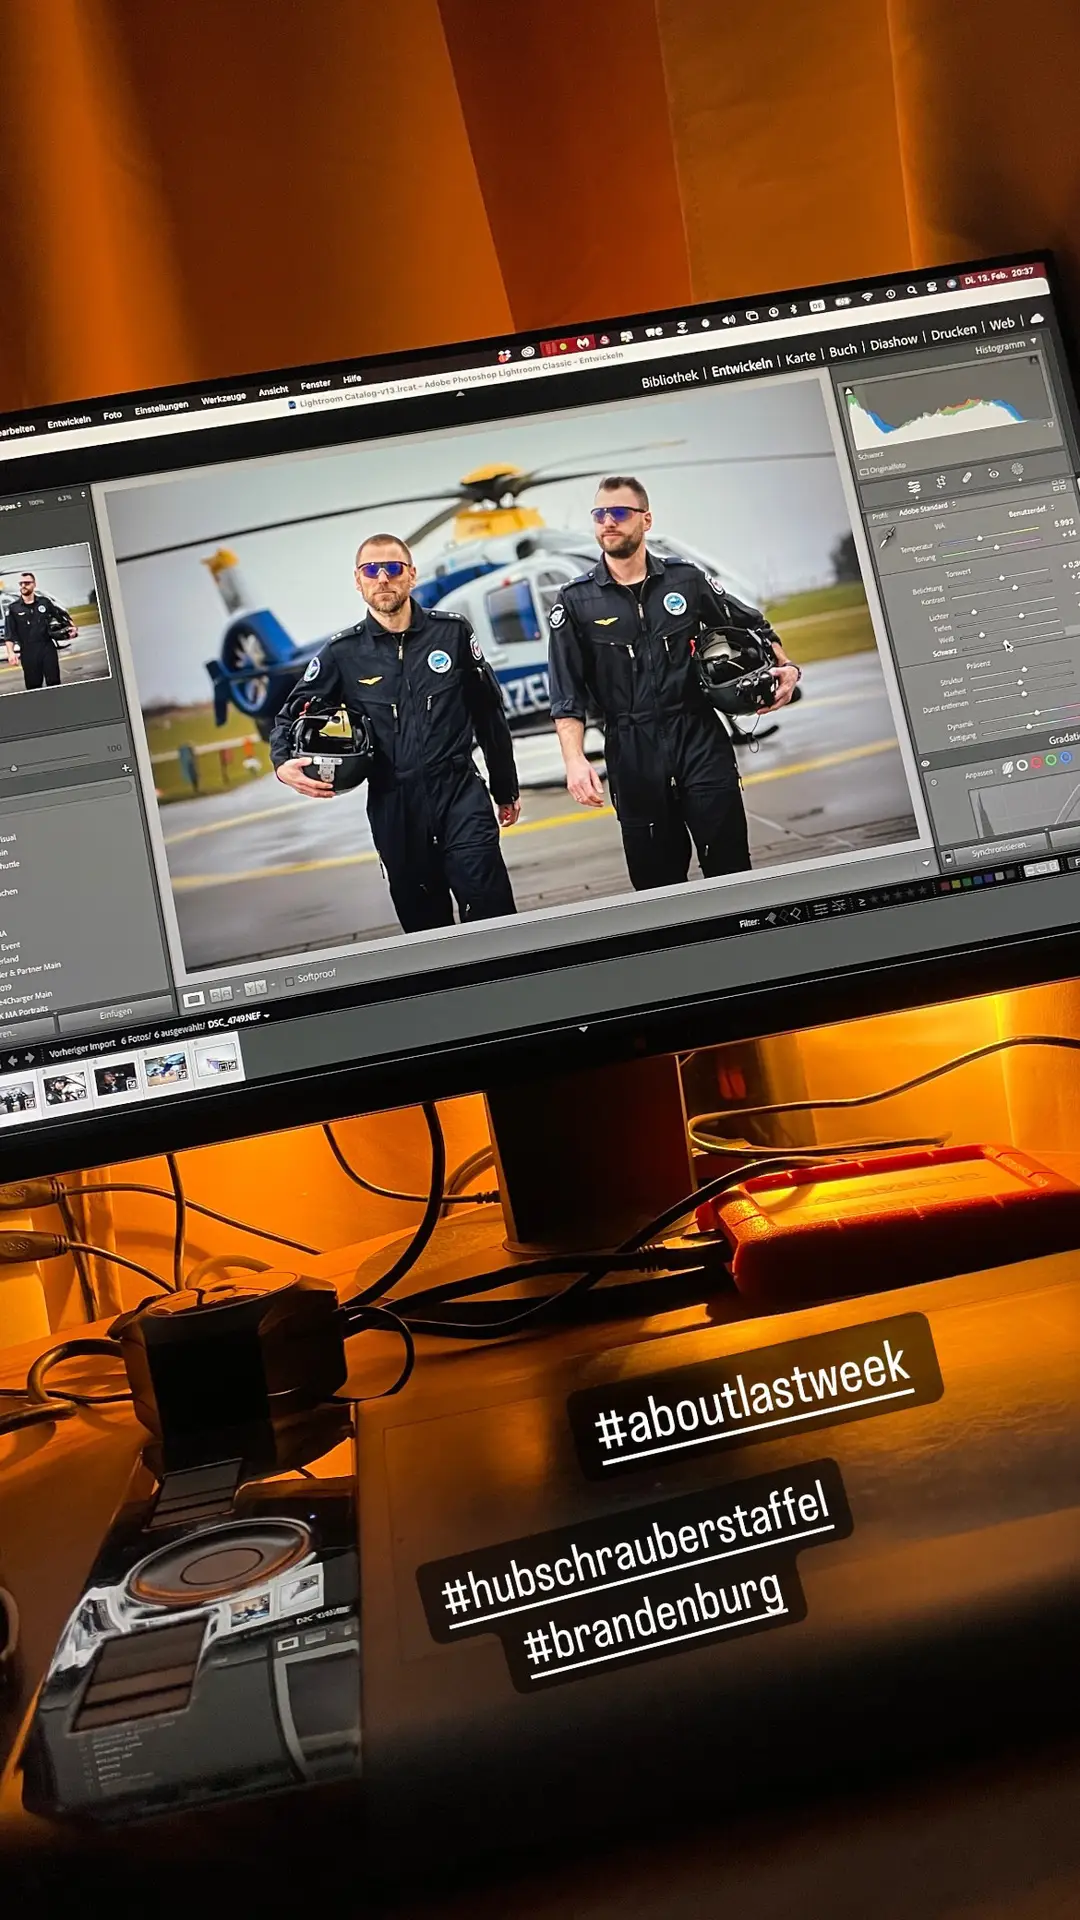The image size is (1080, 1920).
Task: Click the target adjustment tool in Gradation panel
Action: 934,783
